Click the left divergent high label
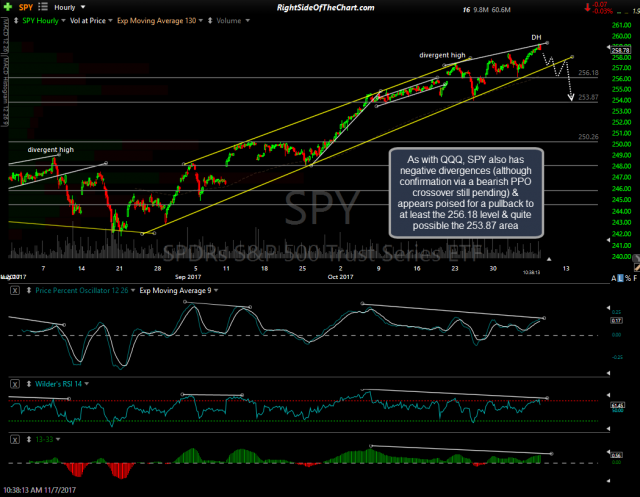The width and height of the screenshot is (640, 497). click(x=51, y=150)
